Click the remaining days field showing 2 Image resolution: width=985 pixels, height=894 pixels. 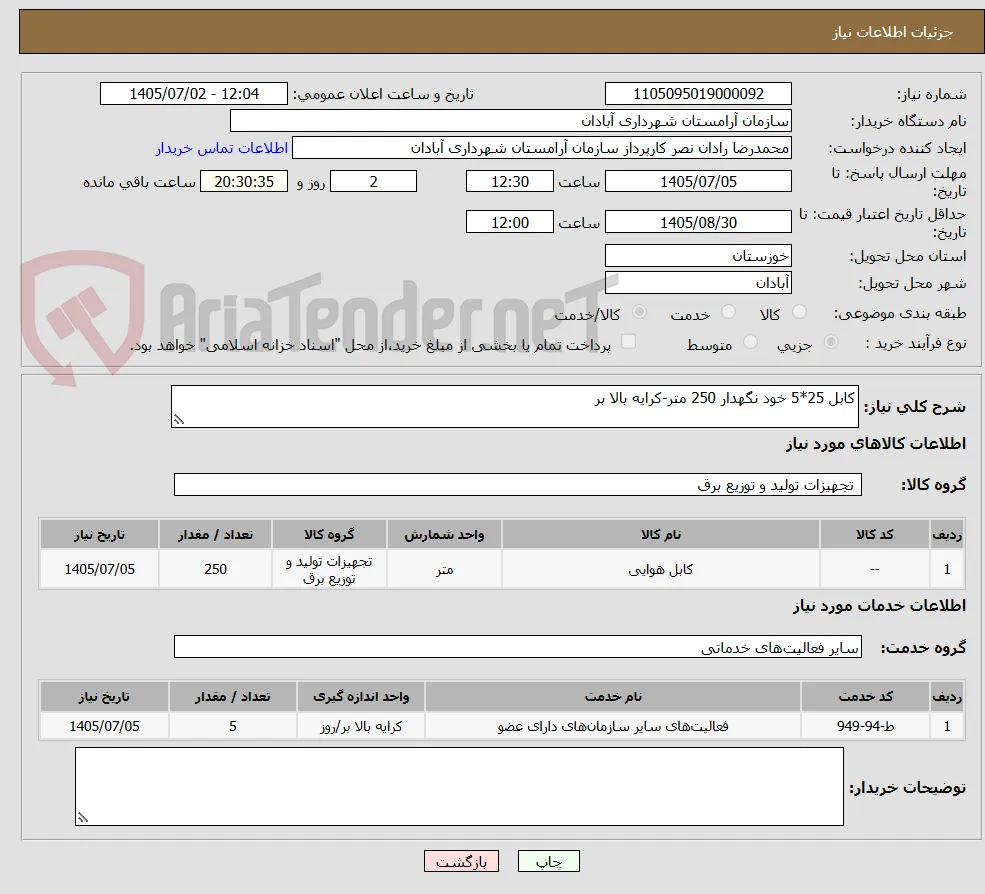(373, 182)
